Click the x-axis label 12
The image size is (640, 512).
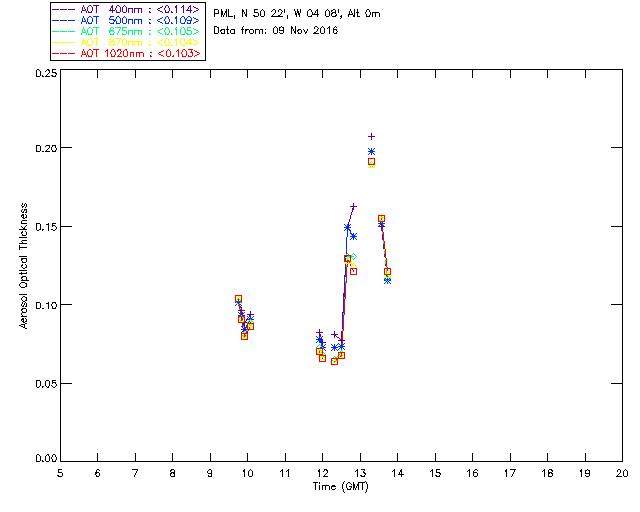322,473
